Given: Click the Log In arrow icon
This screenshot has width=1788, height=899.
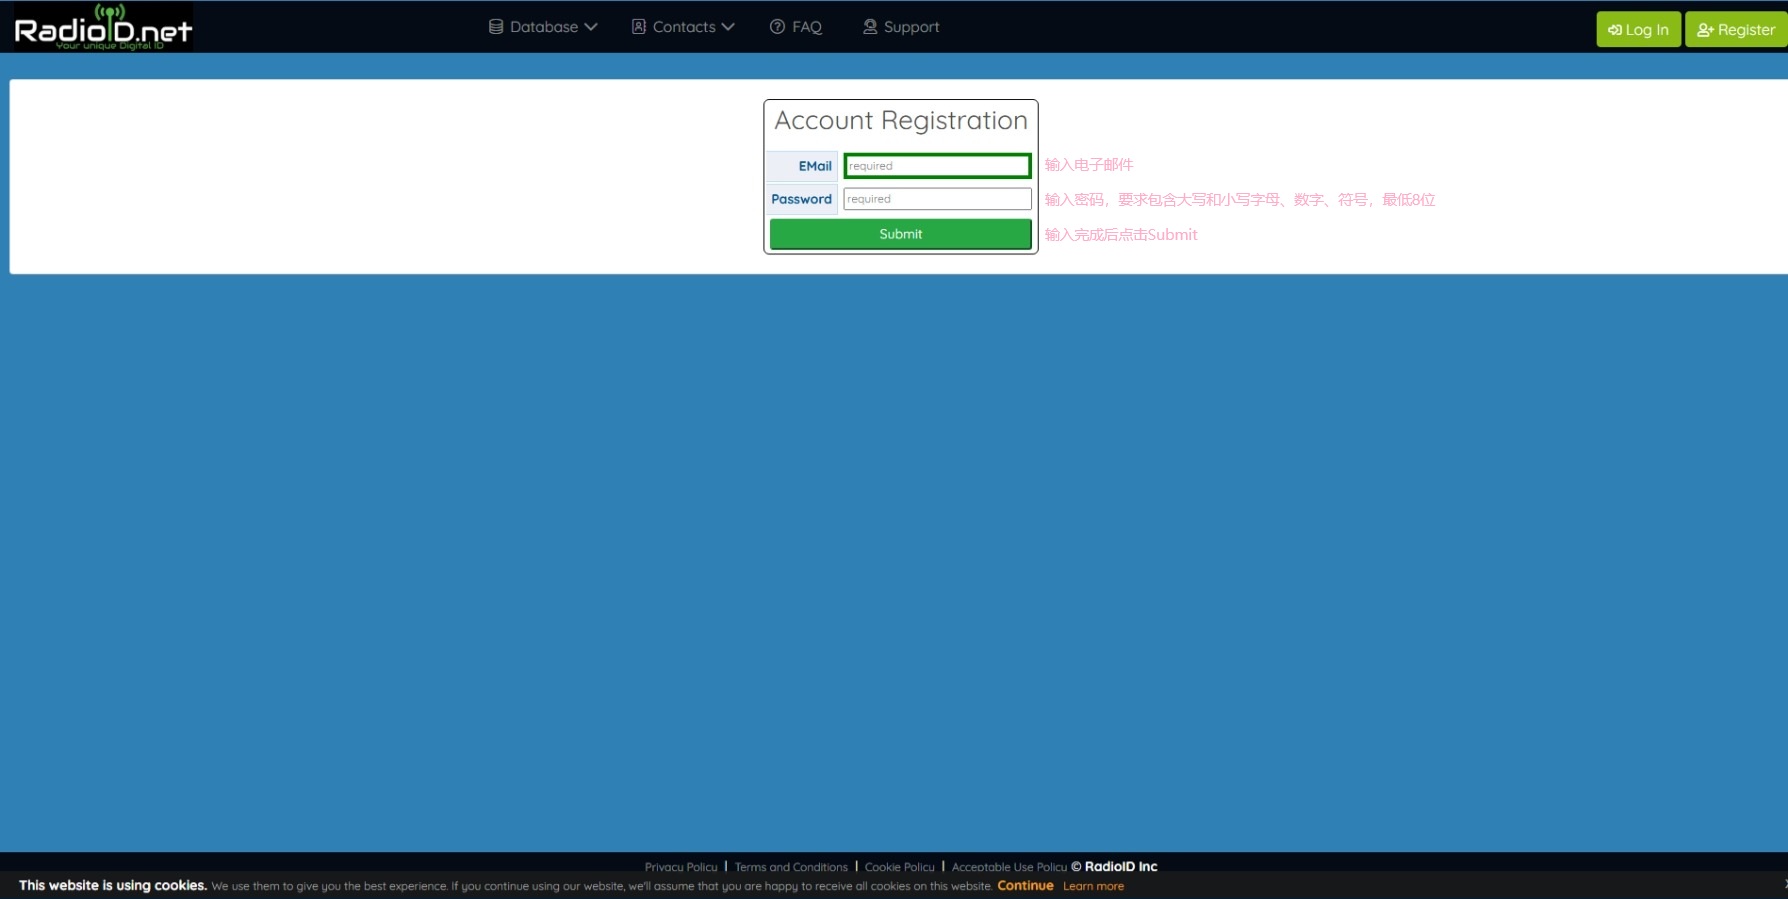Looking at the screenshot, I should (1614, 30).
